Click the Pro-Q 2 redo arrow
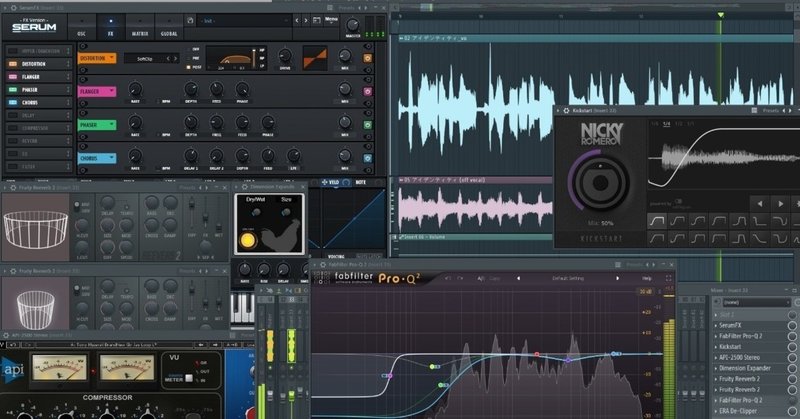 (460, 278)
